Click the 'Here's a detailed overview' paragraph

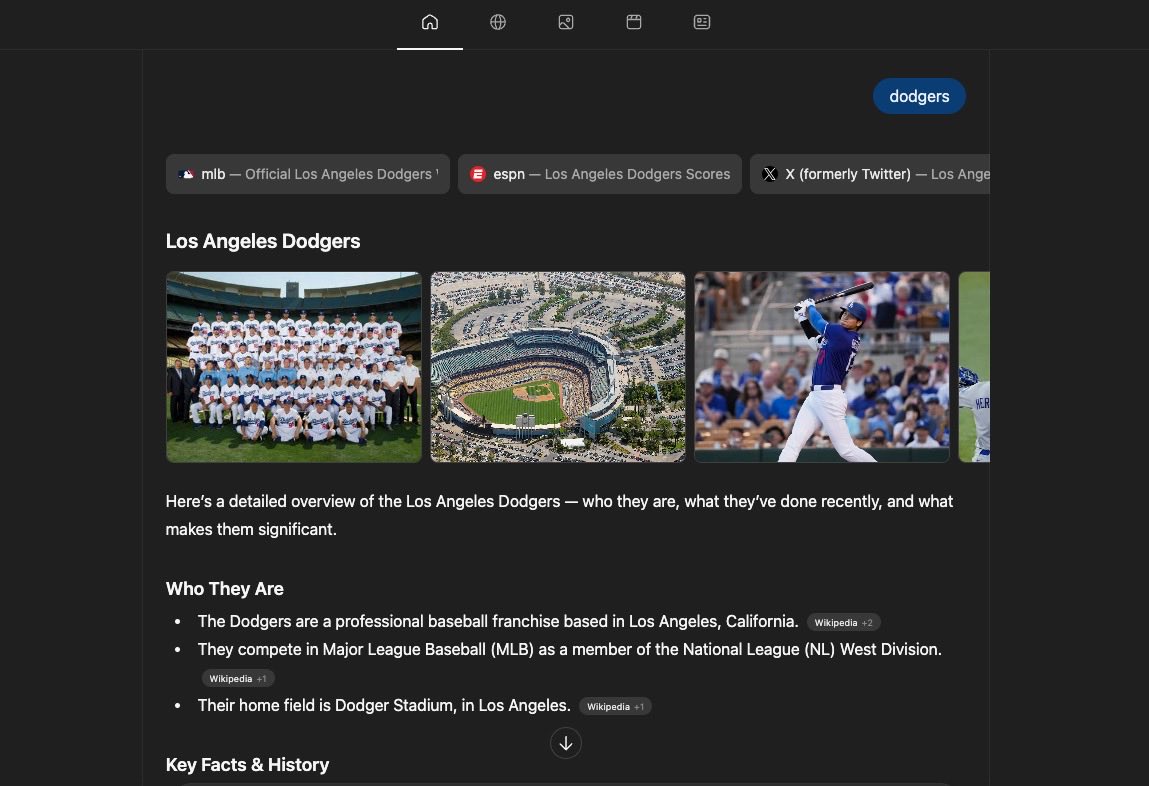click(x=559, y=515)
